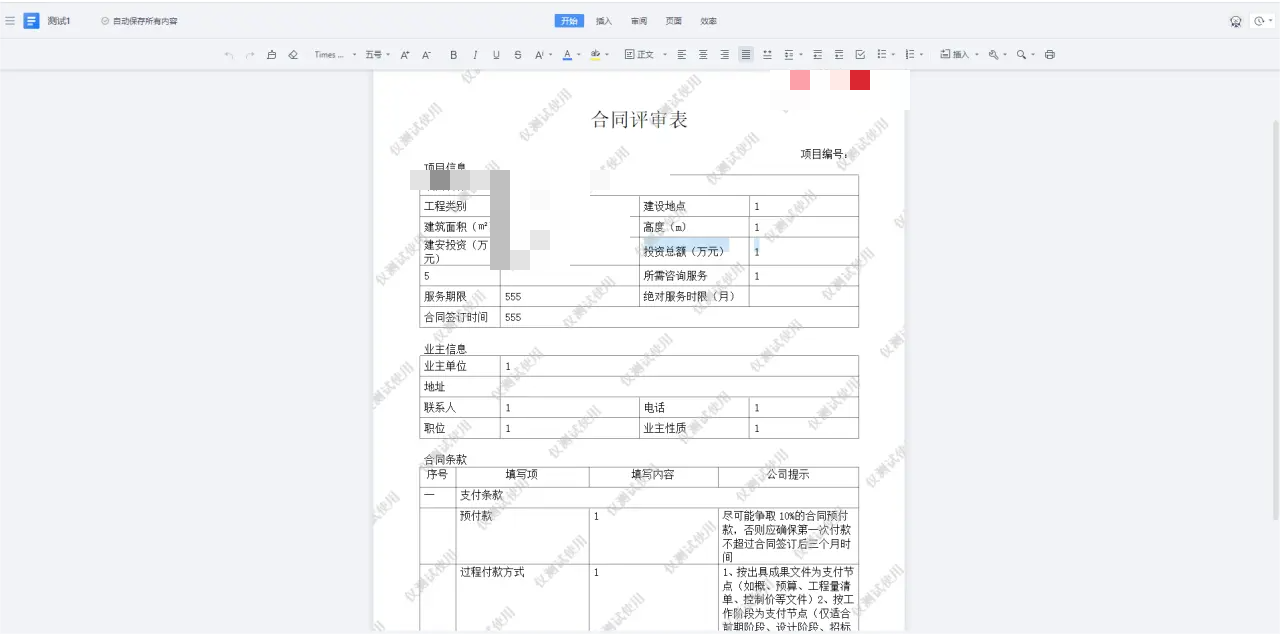Align text left

click(682, 55)
